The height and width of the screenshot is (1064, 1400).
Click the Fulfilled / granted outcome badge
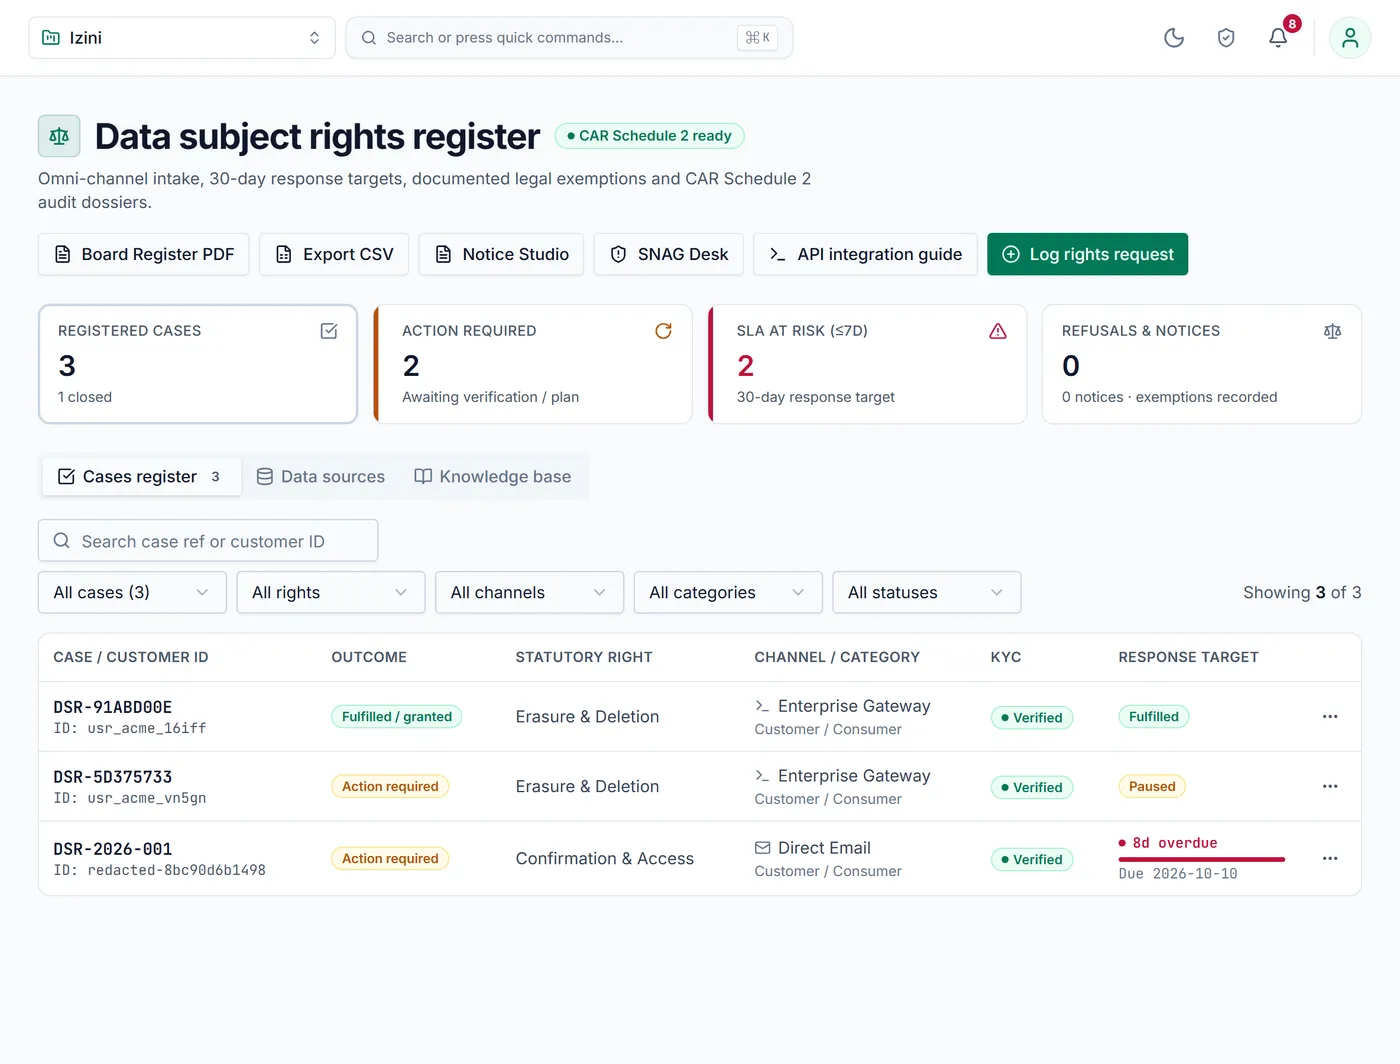coord(397,717)
